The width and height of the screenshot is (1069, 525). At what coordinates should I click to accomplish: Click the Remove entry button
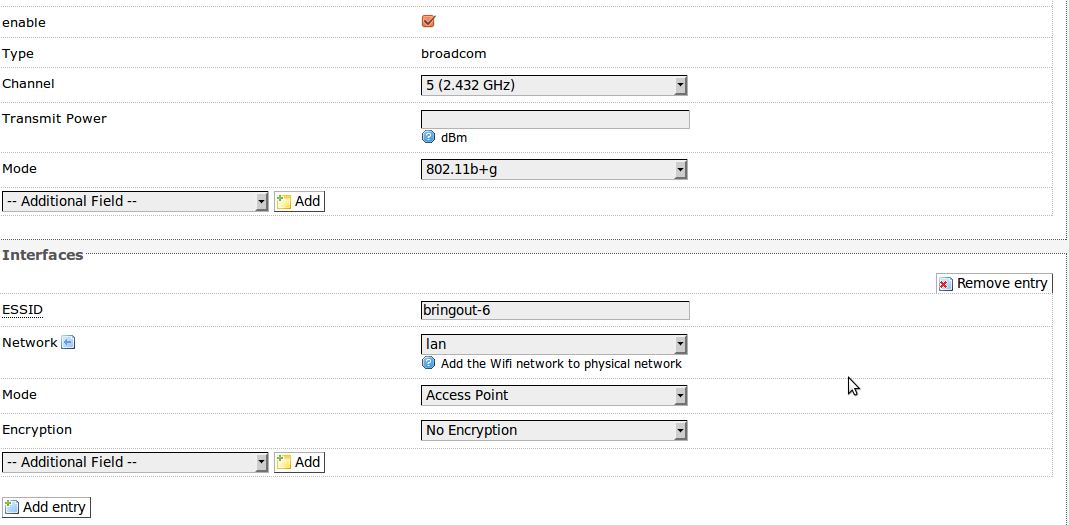pyautogui.click(x=994, y=284)
